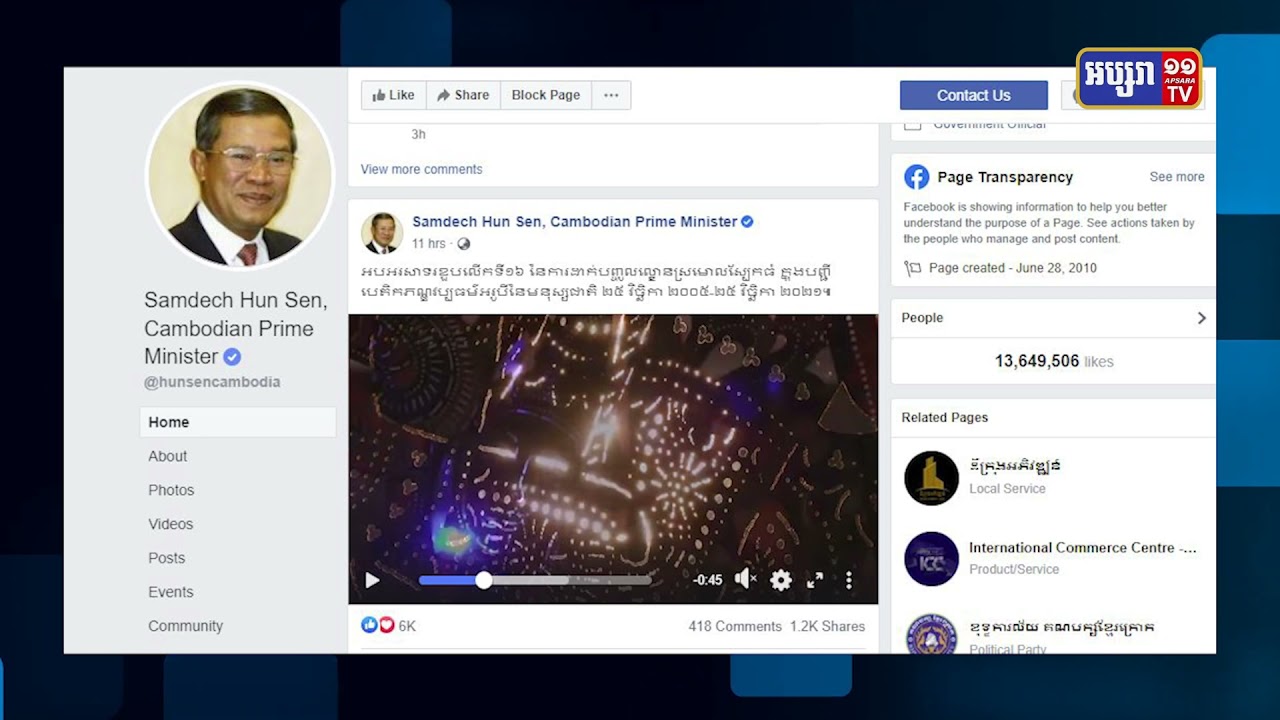
Task: Click the -0:45 remaining time display
Action: point(707,580)
